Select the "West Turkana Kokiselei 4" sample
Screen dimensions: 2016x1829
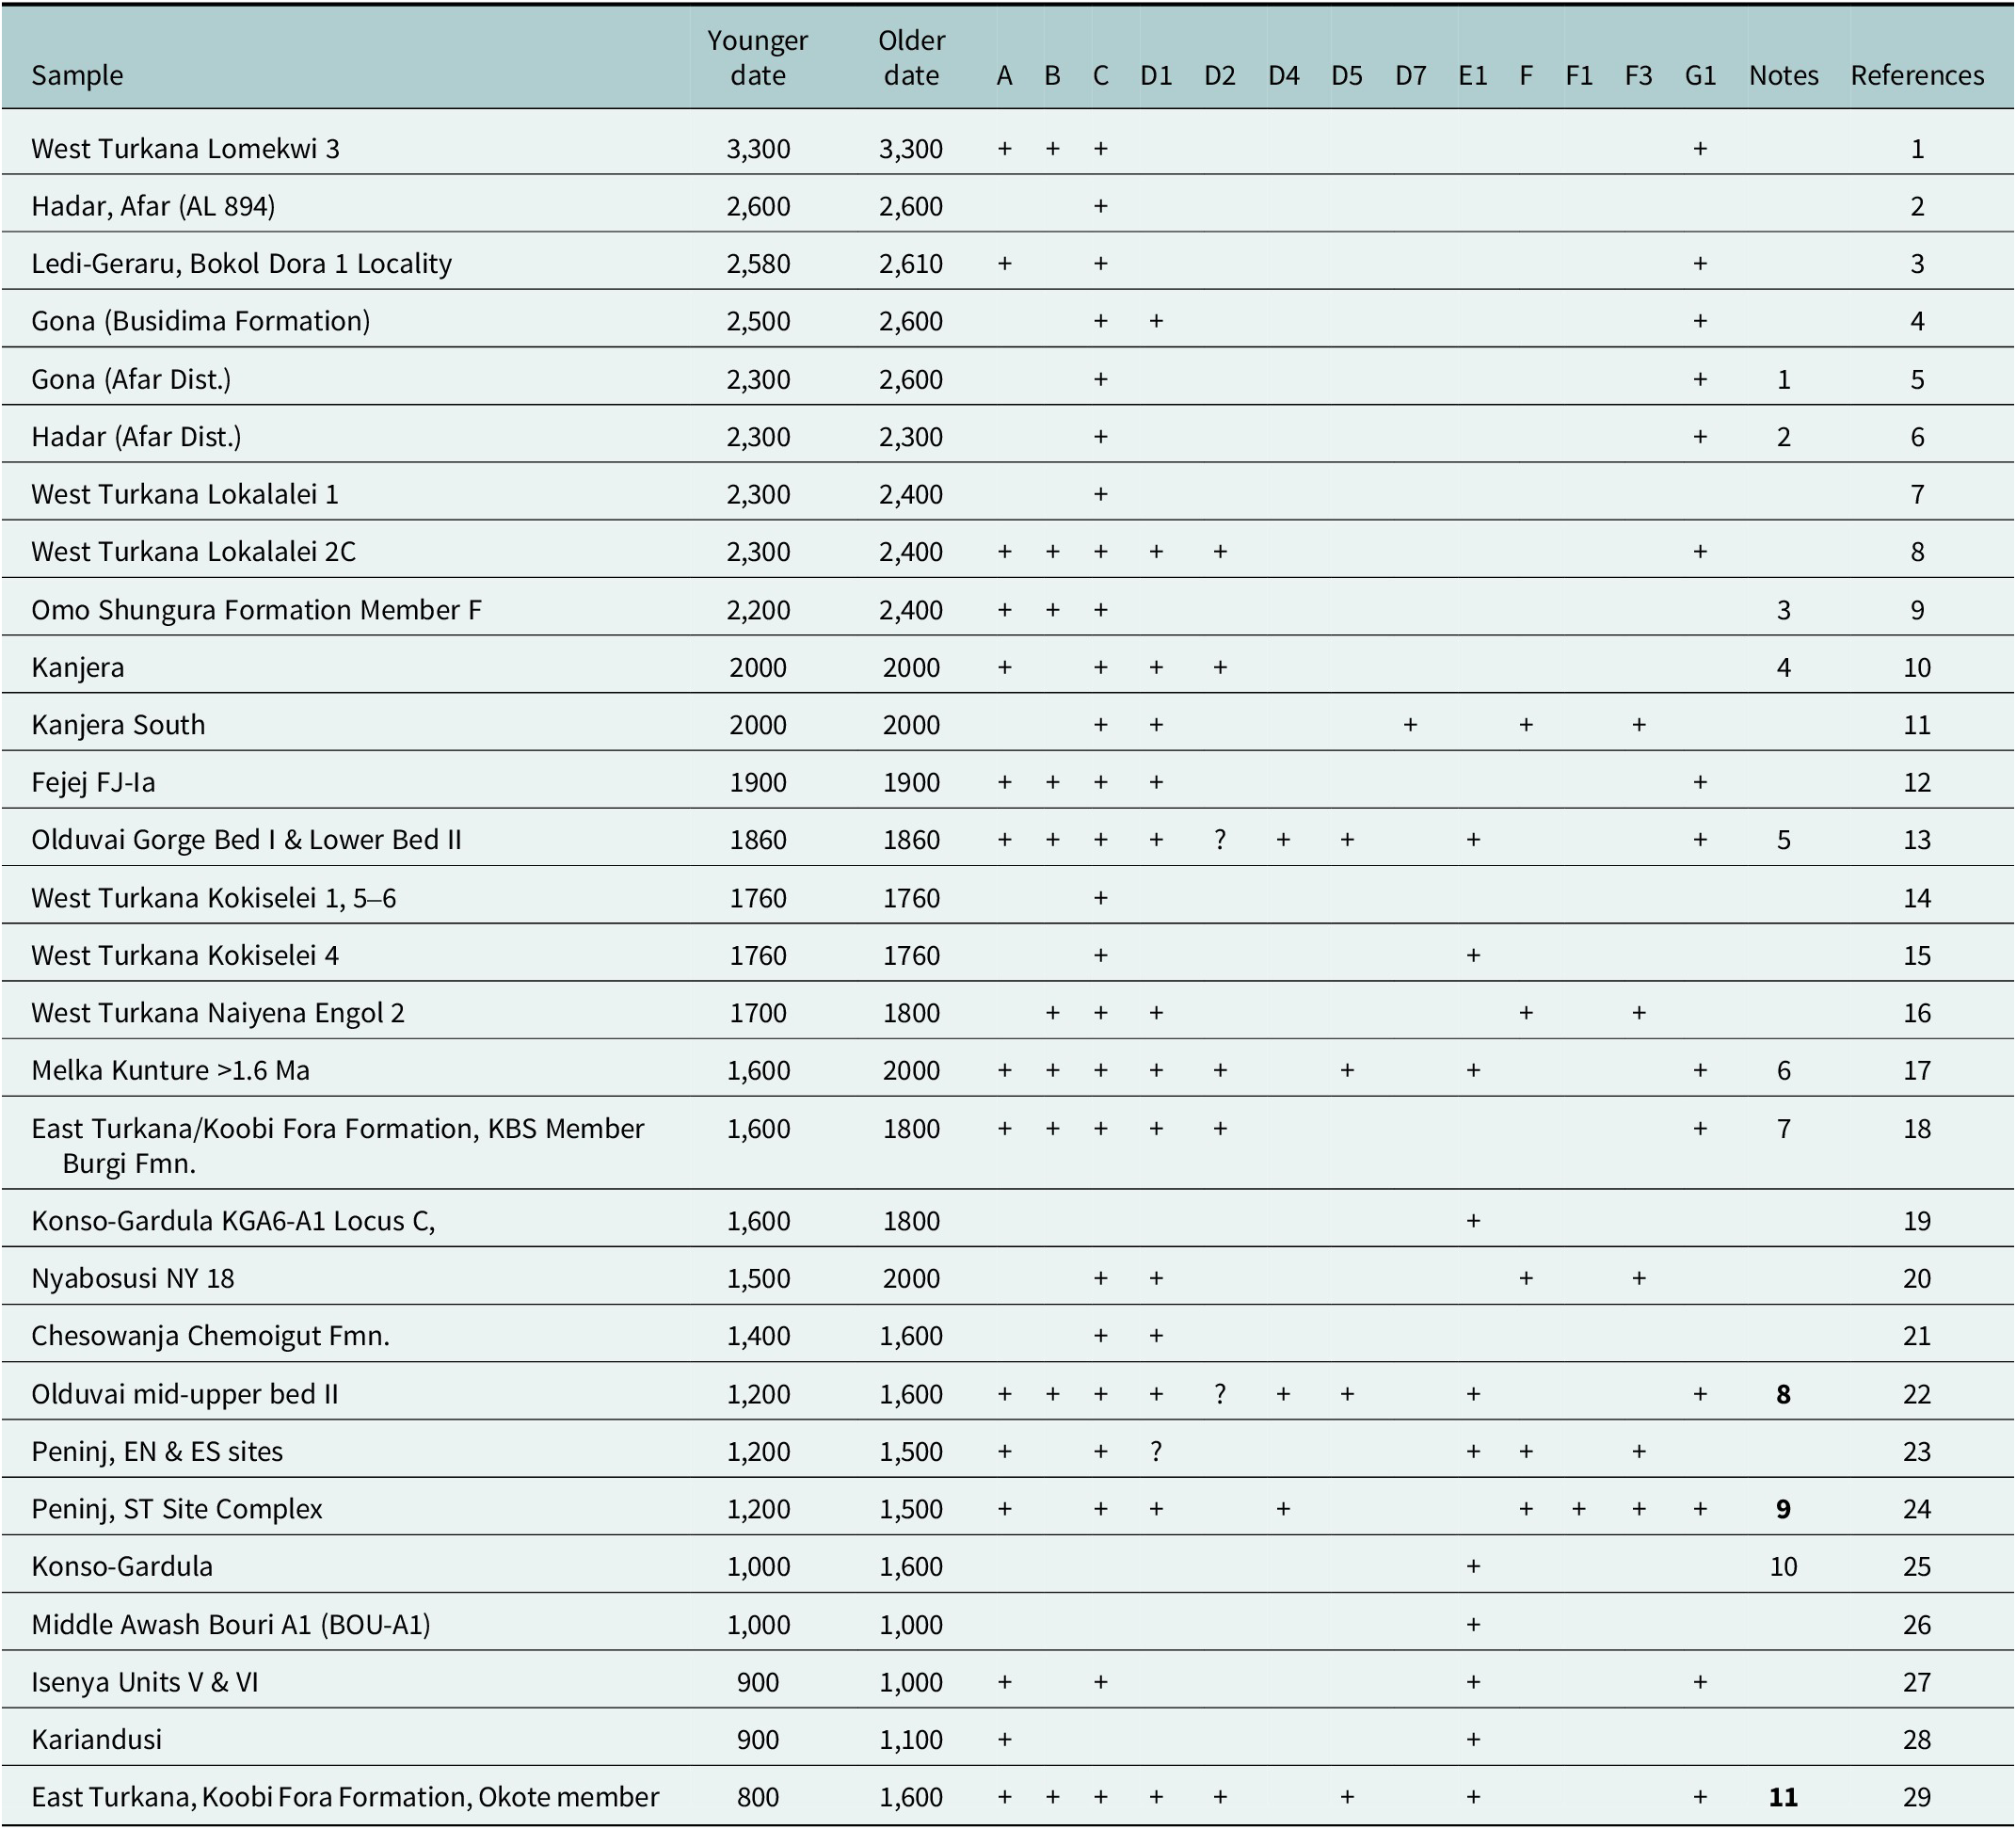point(185,956)
